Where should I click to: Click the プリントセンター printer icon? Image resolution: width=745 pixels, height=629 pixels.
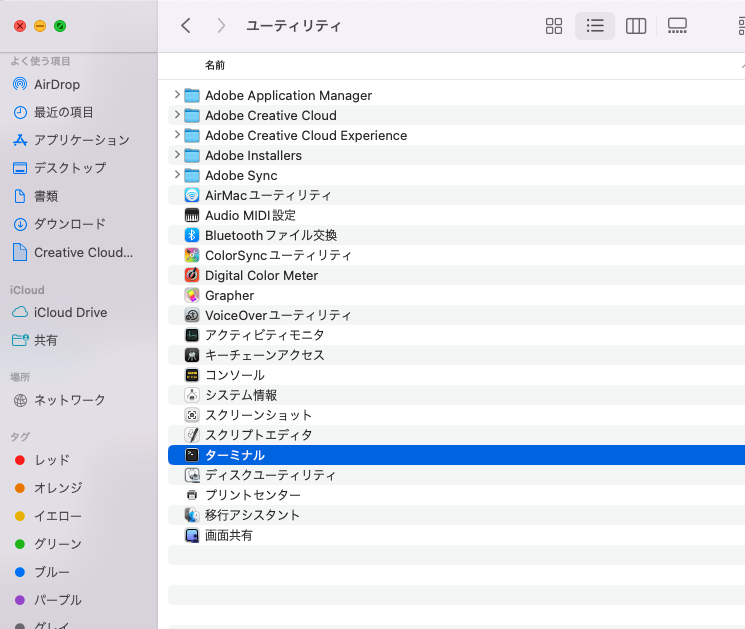point(192,495)
